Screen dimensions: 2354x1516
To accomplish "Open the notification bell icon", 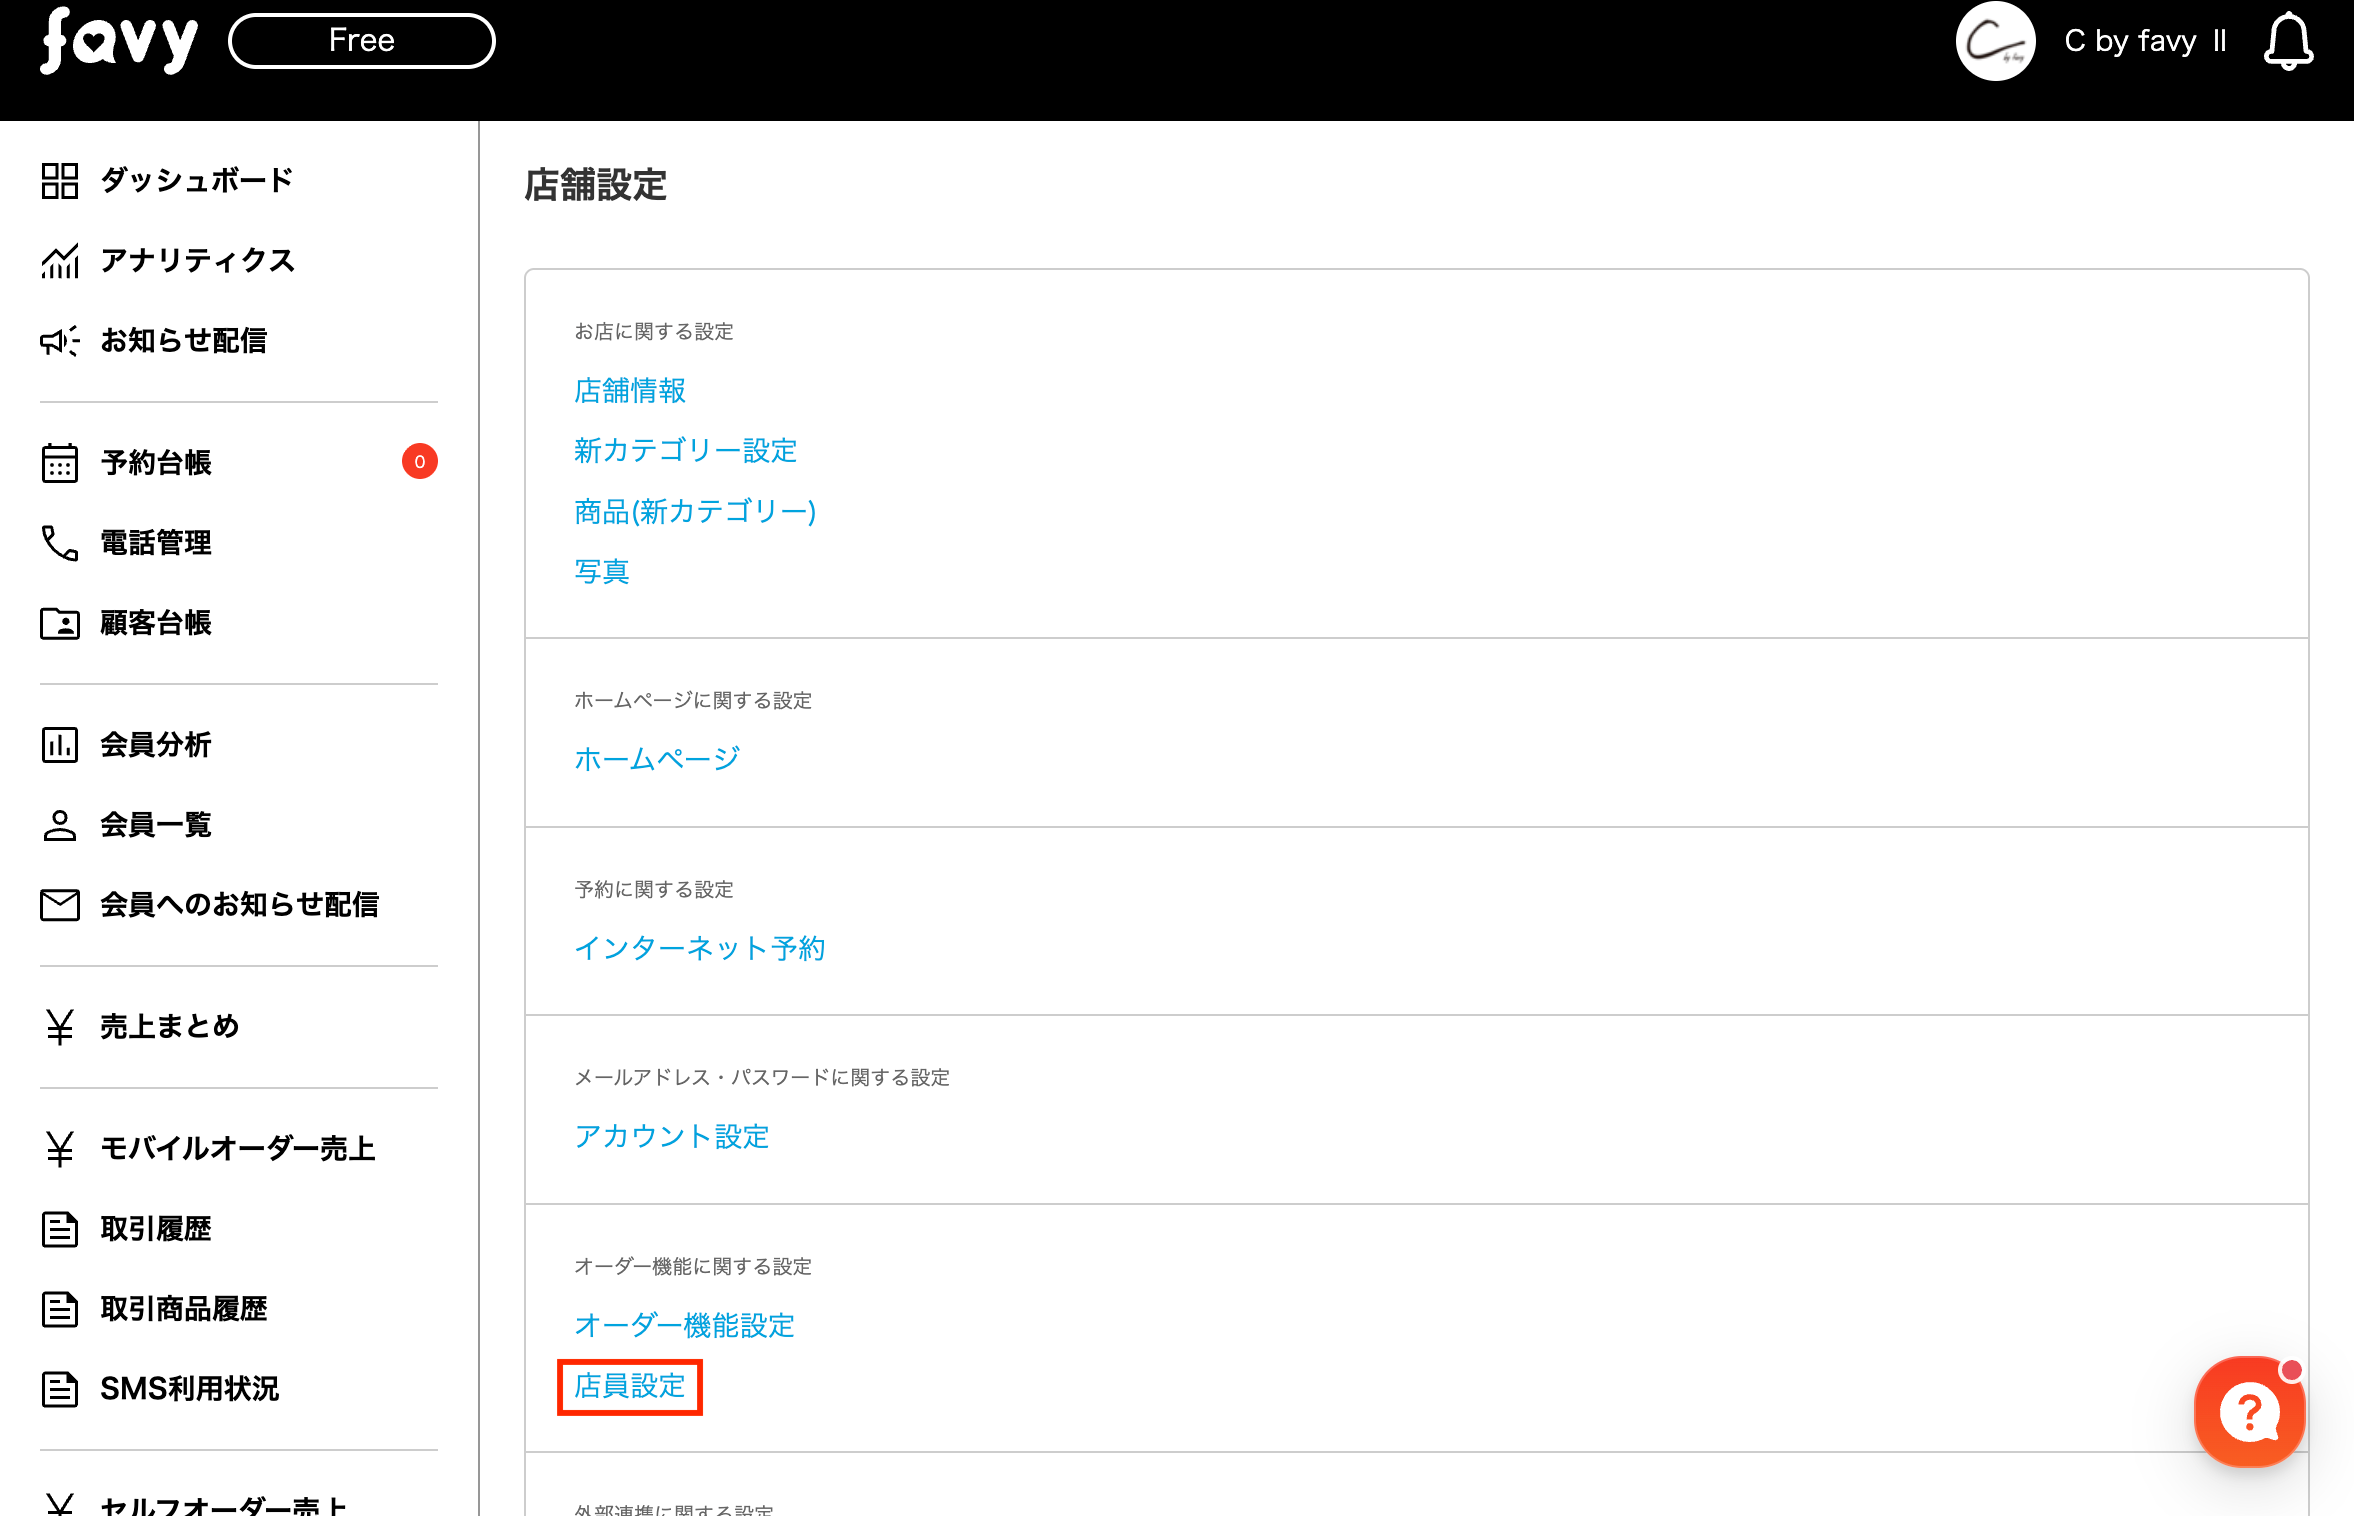I will (x=2288, y=42).
